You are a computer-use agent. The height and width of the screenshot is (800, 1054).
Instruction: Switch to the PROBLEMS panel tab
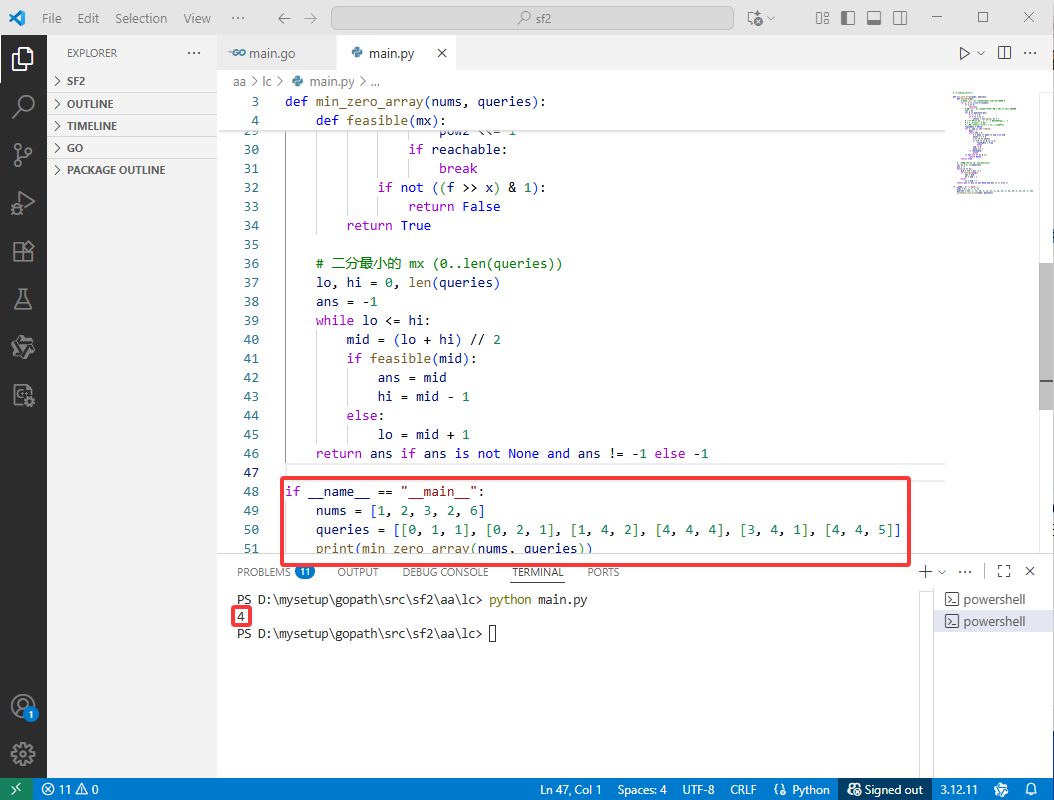click(x=275, y=572)
